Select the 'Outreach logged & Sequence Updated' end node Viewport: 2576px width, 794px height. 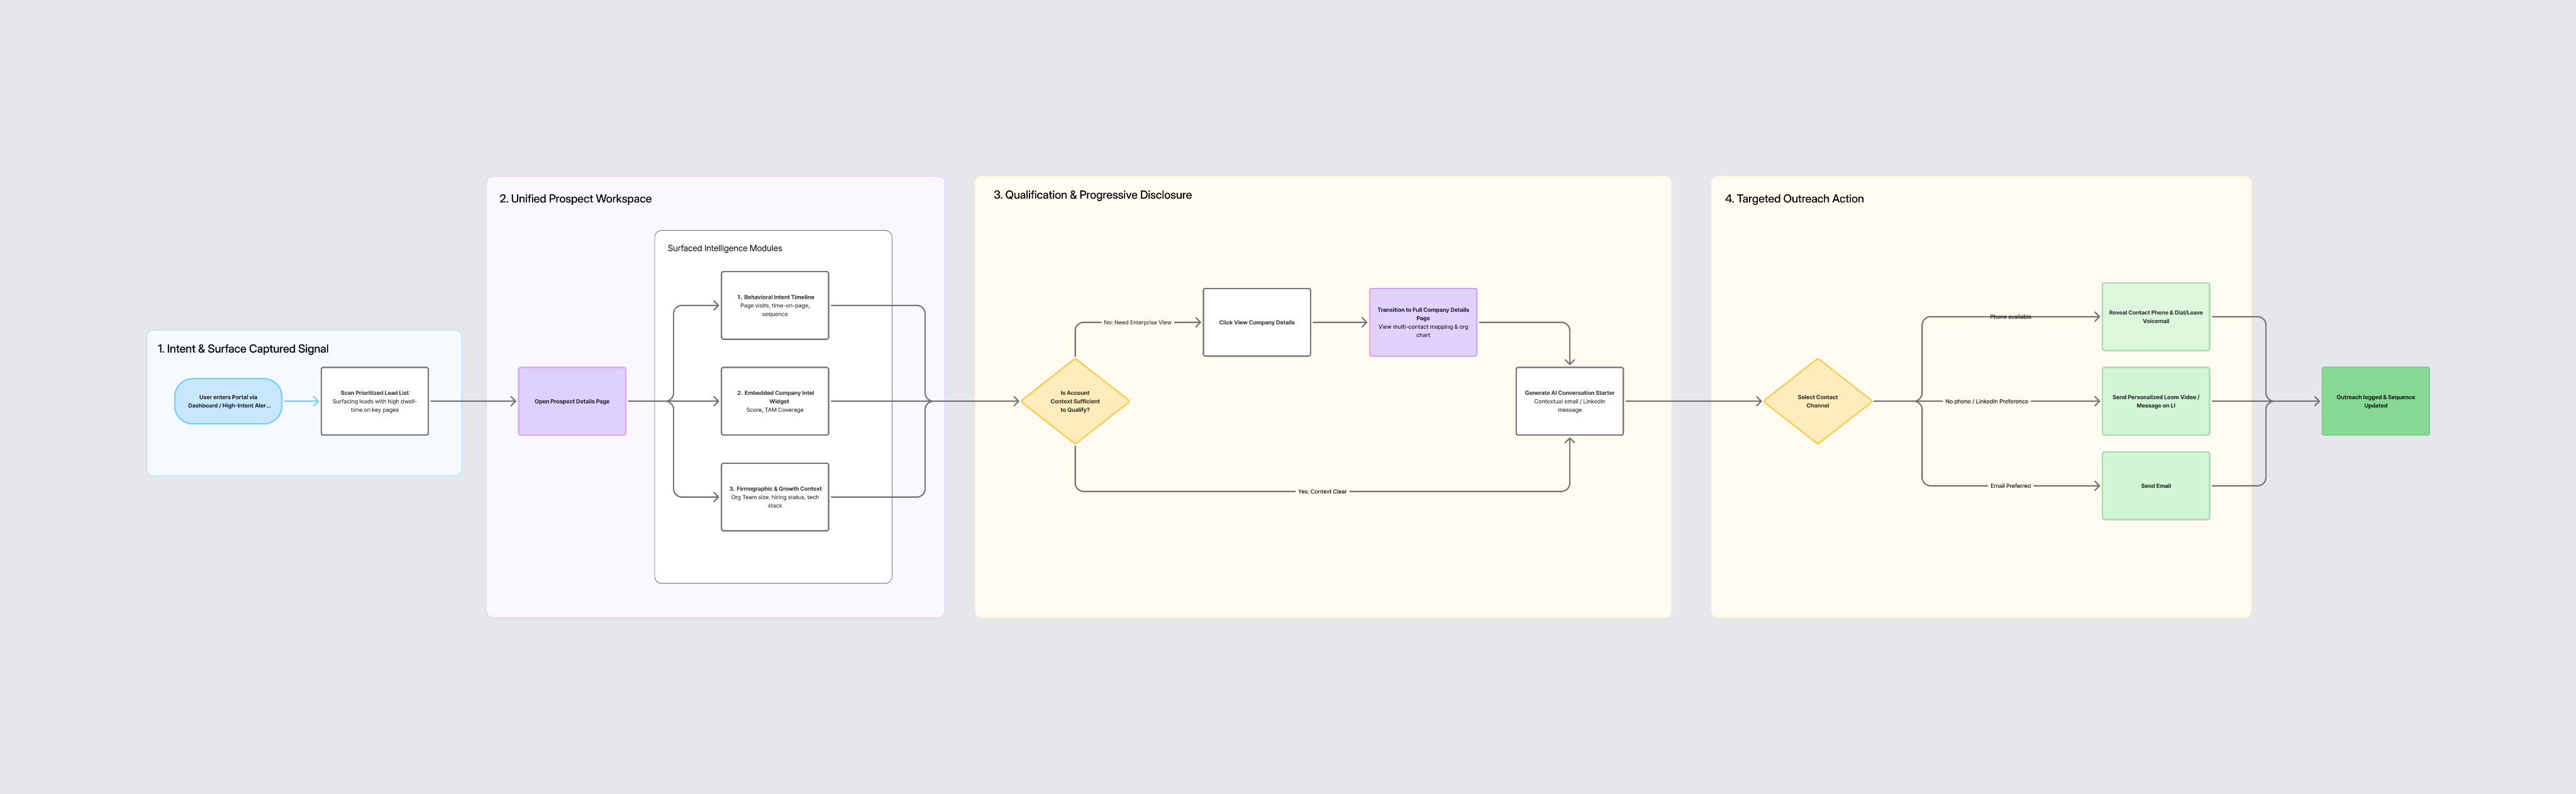(x=2376, y=401)
